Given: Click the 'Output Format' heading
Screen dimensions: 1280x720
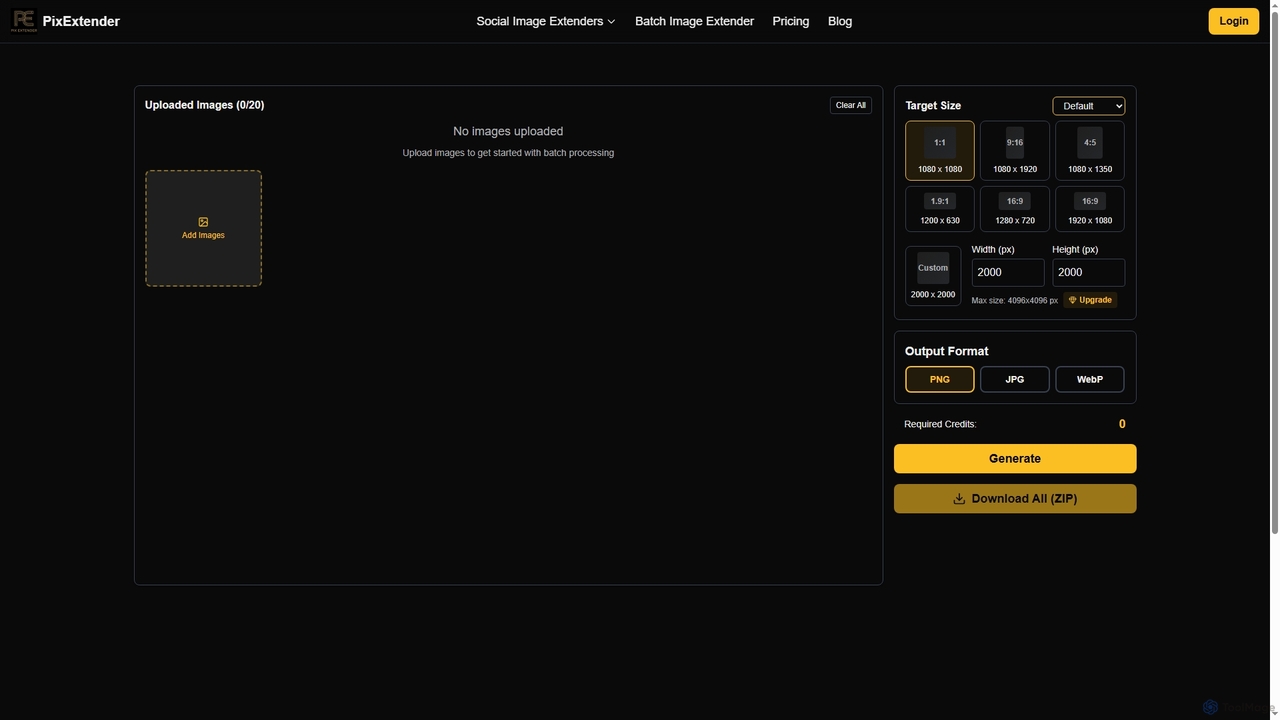Looking at the screenshot, I should (946, 351).
